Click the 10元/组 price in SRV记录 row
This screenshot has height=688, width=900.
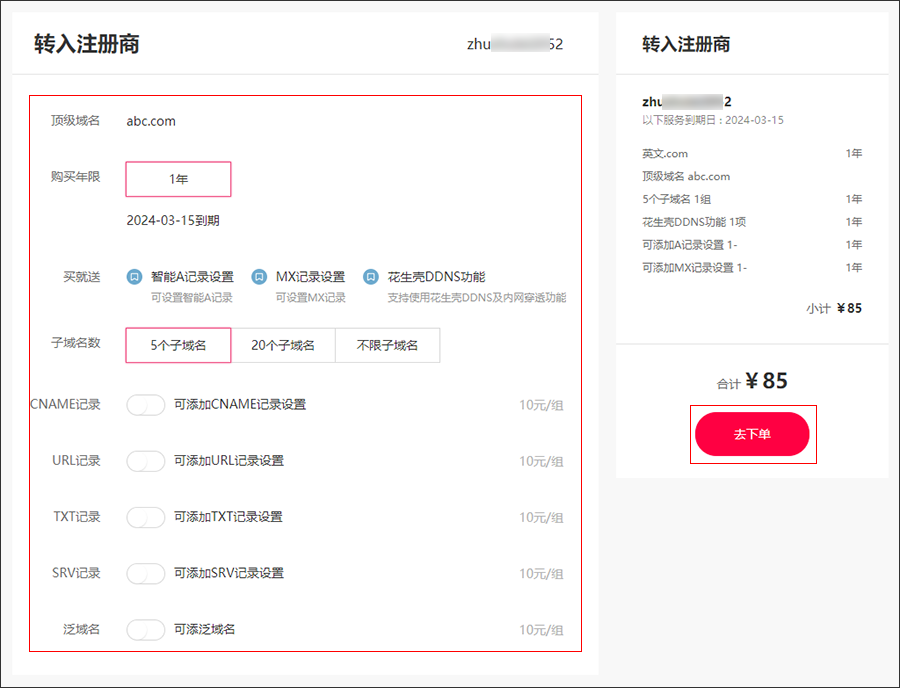541,574
